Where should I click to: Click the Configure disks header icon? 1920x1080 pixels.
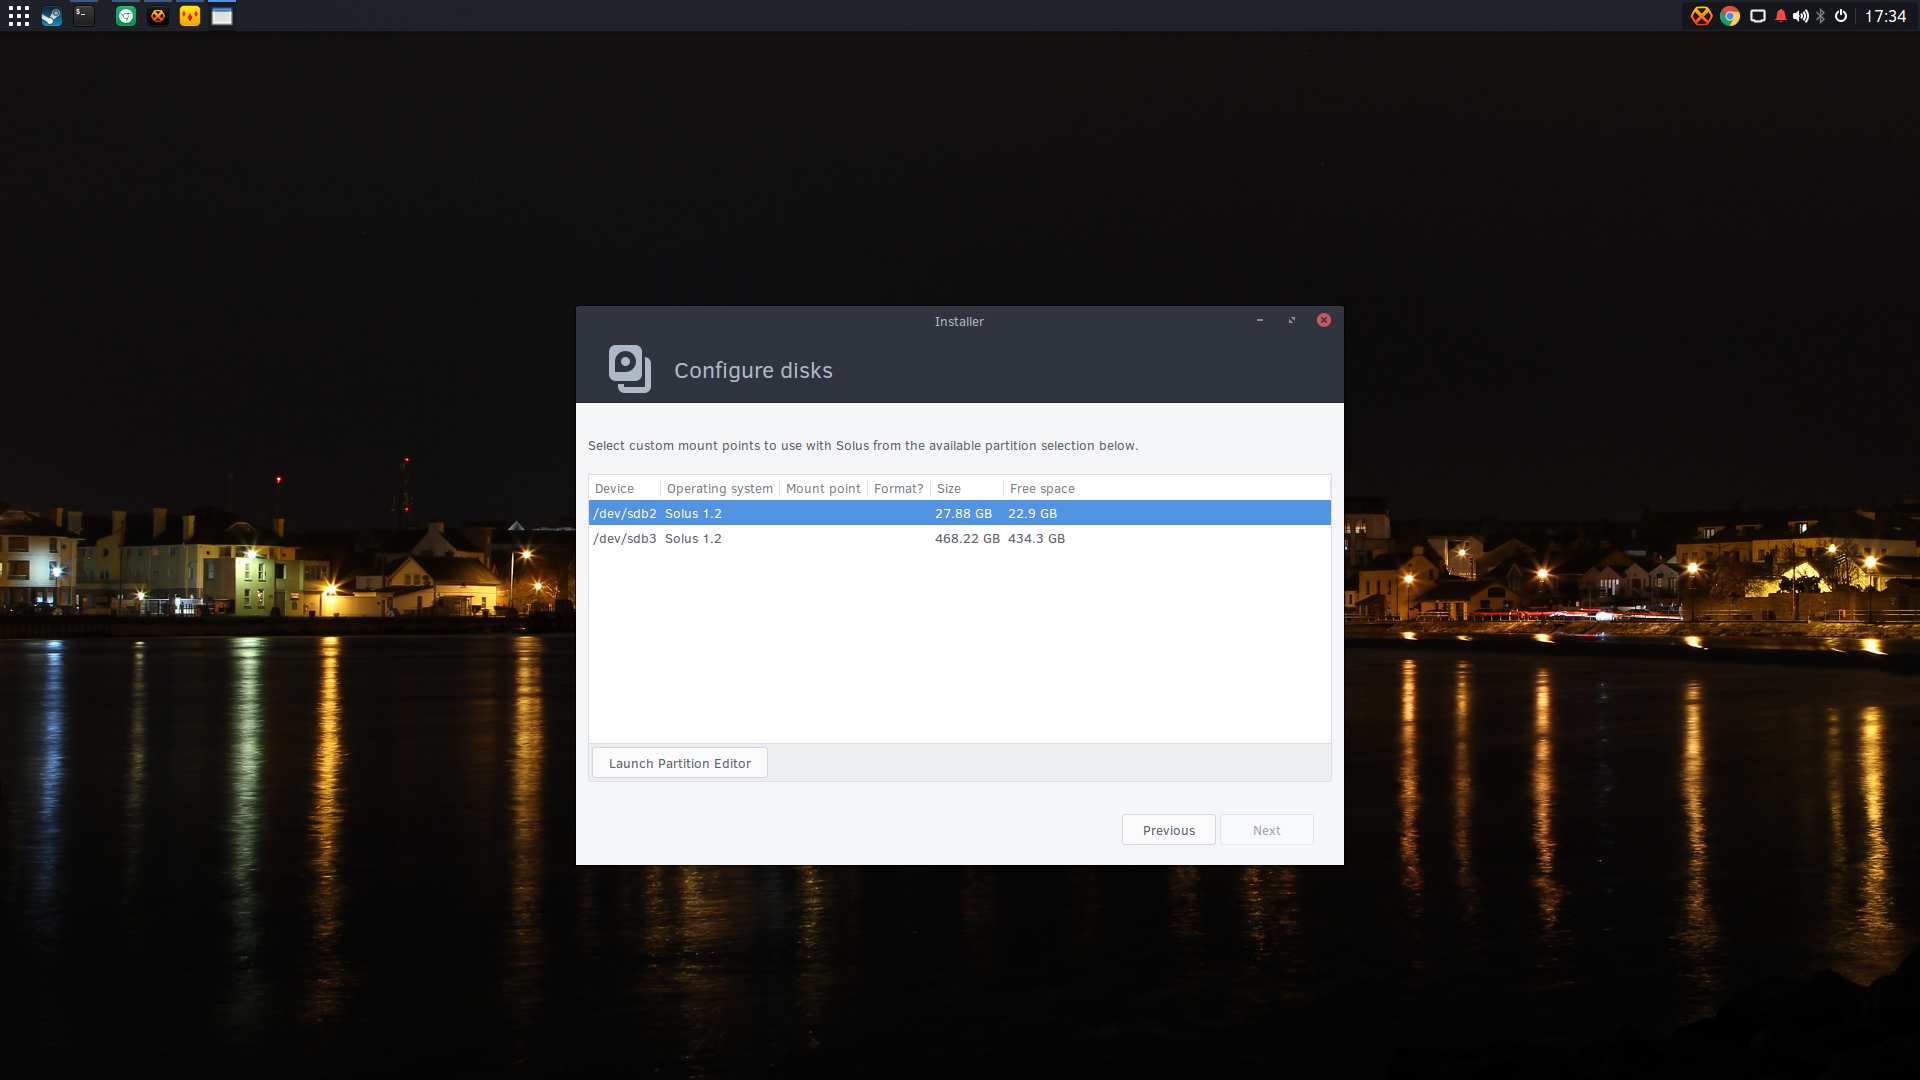tap(630, 369)
